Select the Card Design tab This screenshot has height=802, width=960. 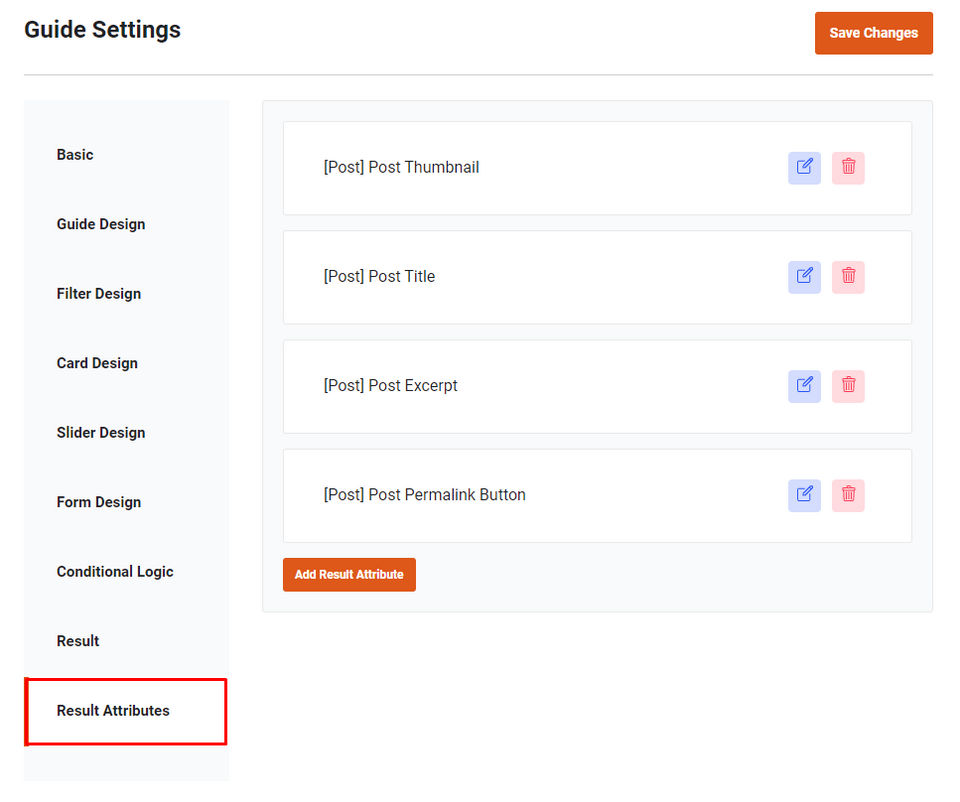(x=97, y=363)
